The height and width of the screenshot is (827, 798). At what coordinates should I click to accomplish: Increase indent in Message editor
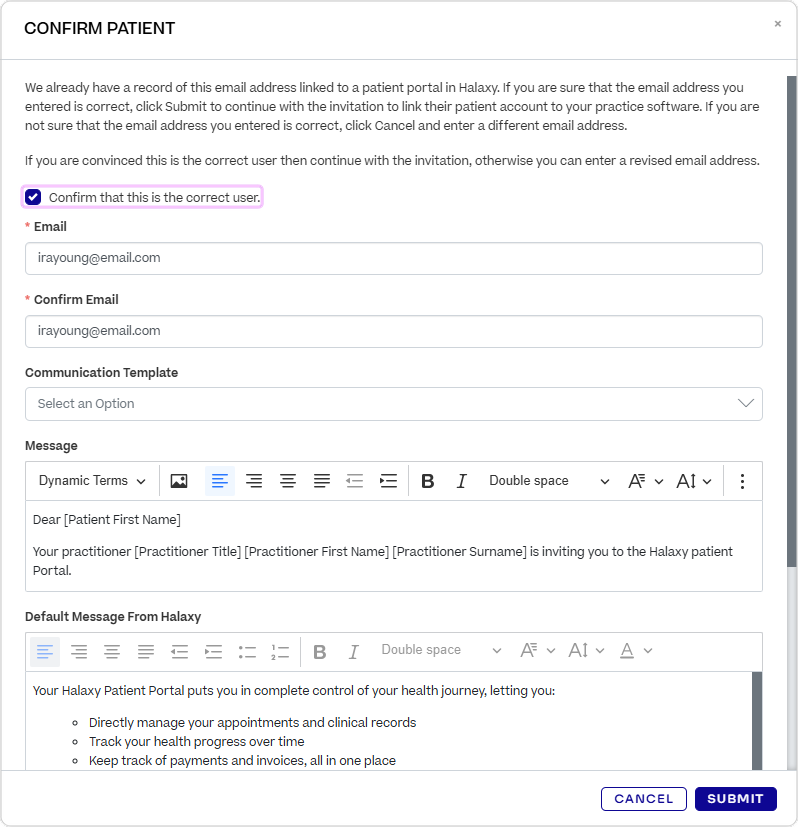[388, 481]
